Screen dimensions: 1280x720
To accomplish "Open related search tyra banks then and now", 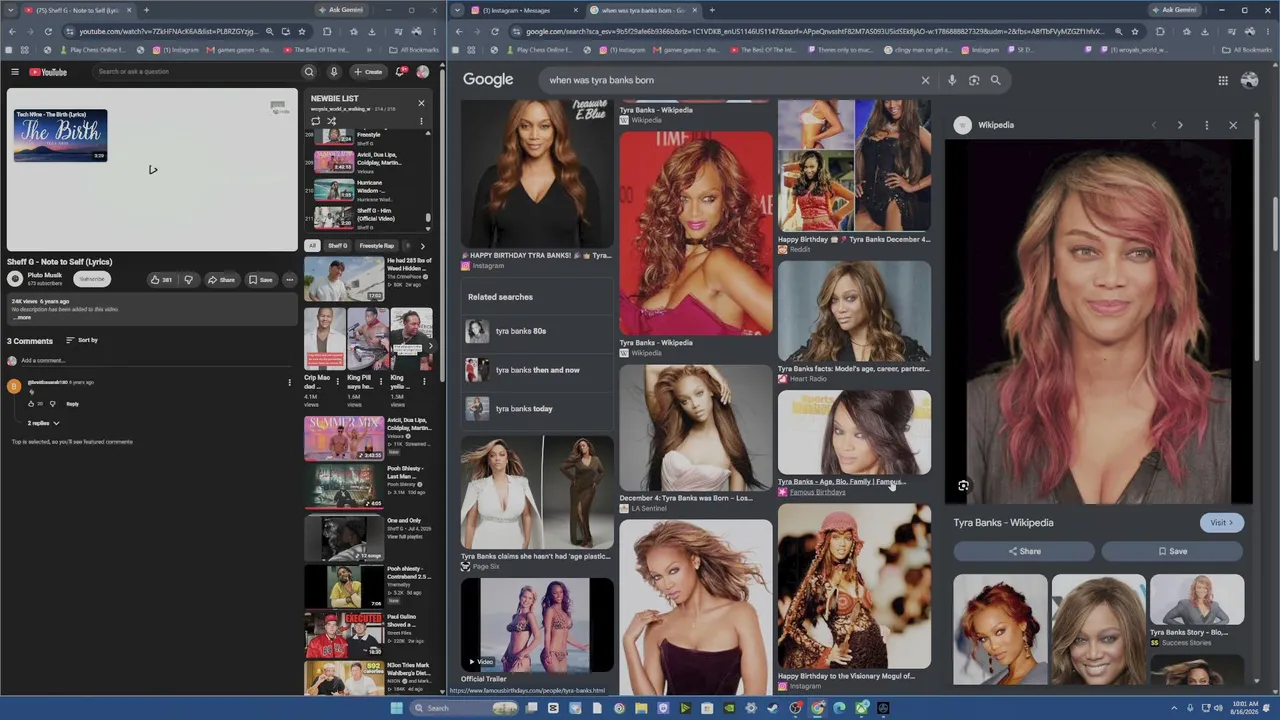I will pyautogui.click(x=537, y=370).
